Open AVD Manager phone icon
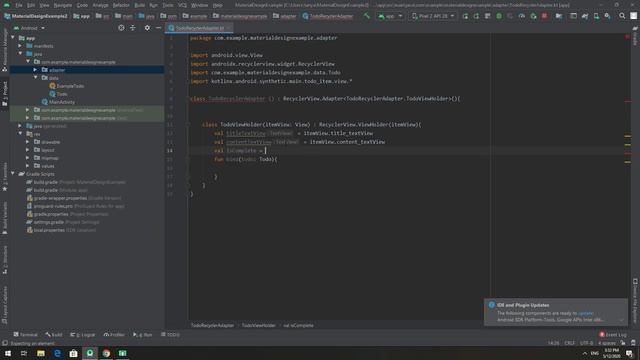Screen dimensions: 640x360 click(596, 16)
